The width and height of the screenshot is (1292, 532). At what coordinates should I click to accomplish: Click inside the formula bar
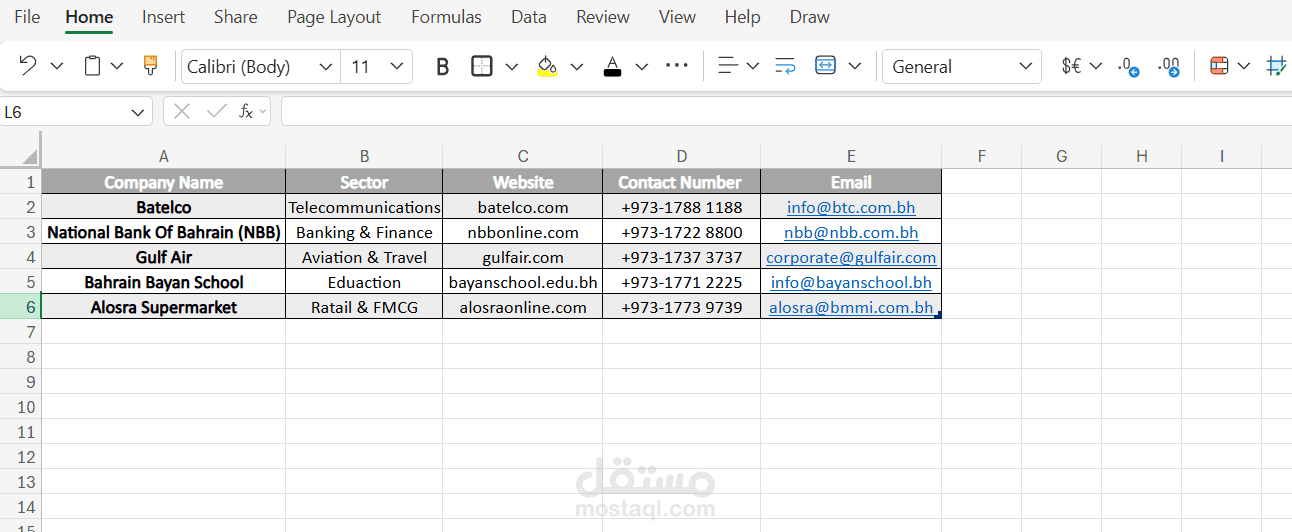[786, 111]
